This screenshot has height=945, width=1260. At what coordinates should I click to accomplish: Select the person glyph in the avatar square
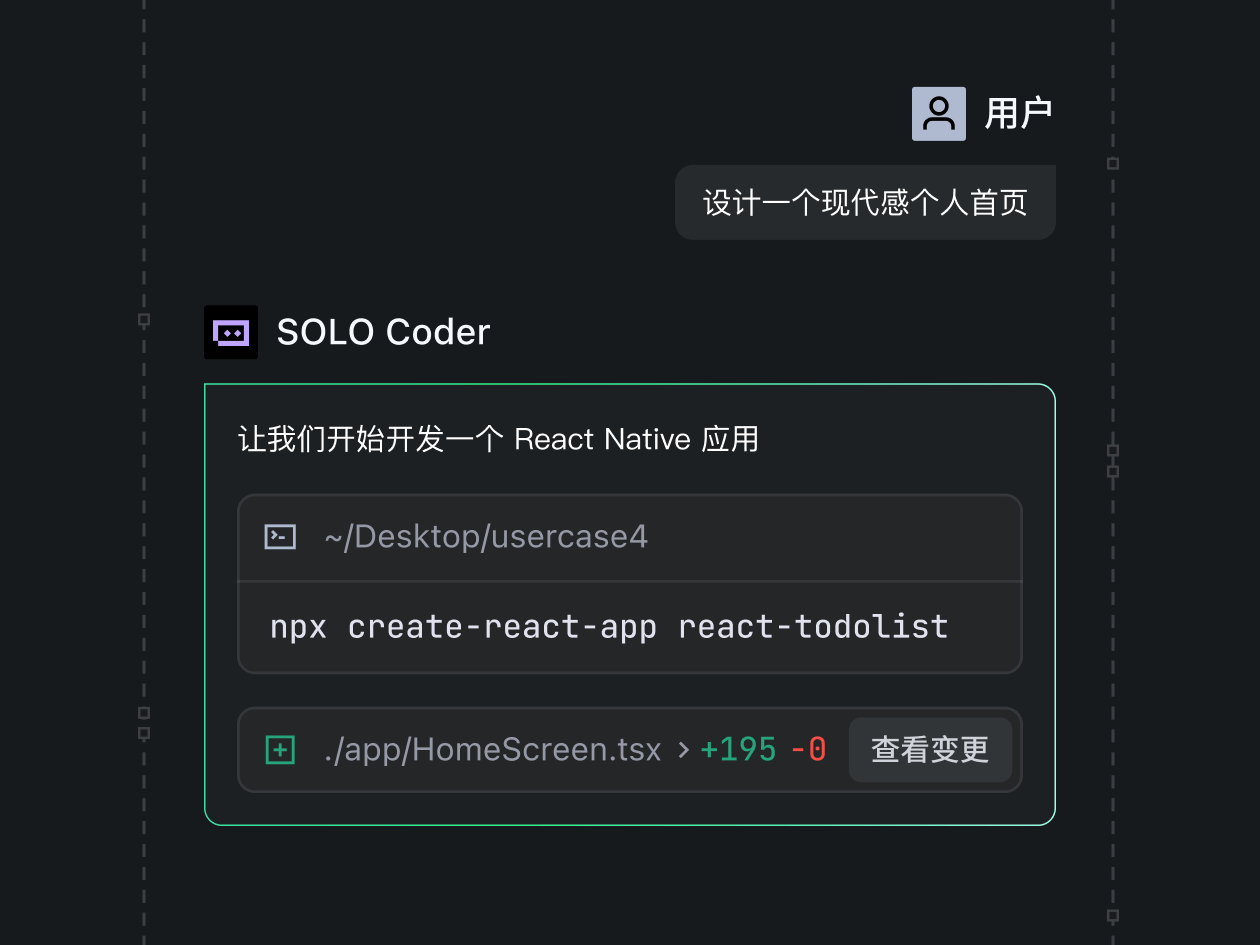[x=938, y=113]
